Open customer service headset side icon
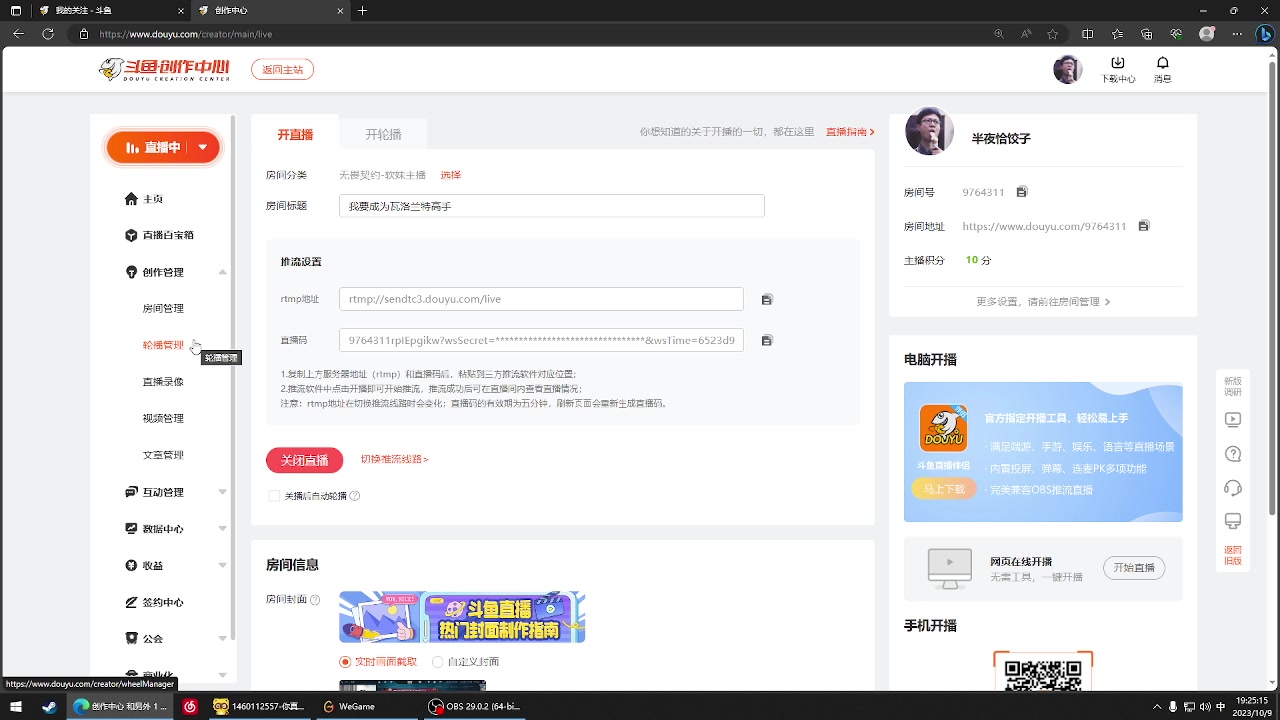 (1233, 488)
